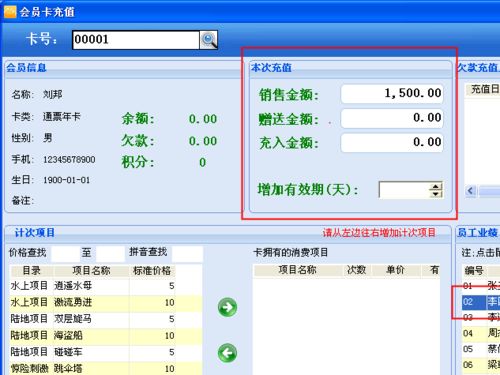
Task: Select staff row number 03
Action: [x=481, y=317]
